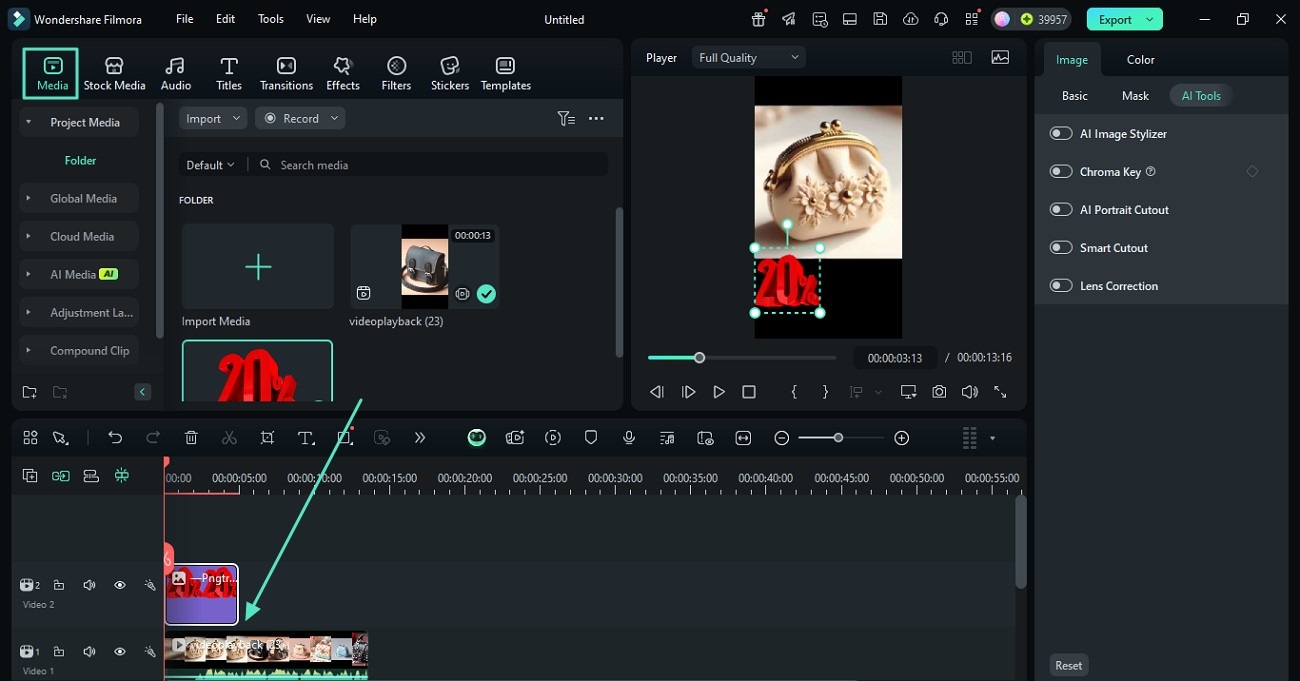Screen dimensions: 1300x681
Task: Open the Filters panel
Action: point(396,74)
